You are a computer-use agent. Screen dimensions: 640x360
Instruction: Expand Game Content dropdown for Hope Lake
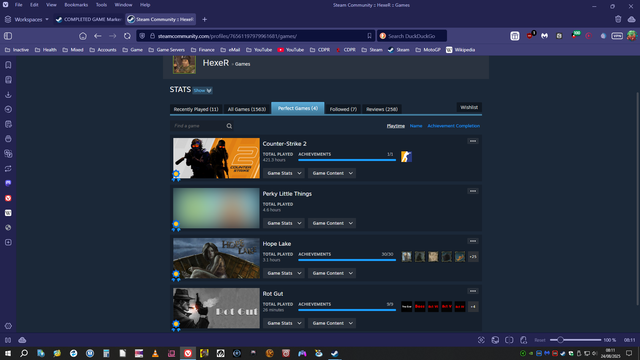click(332, 273)
